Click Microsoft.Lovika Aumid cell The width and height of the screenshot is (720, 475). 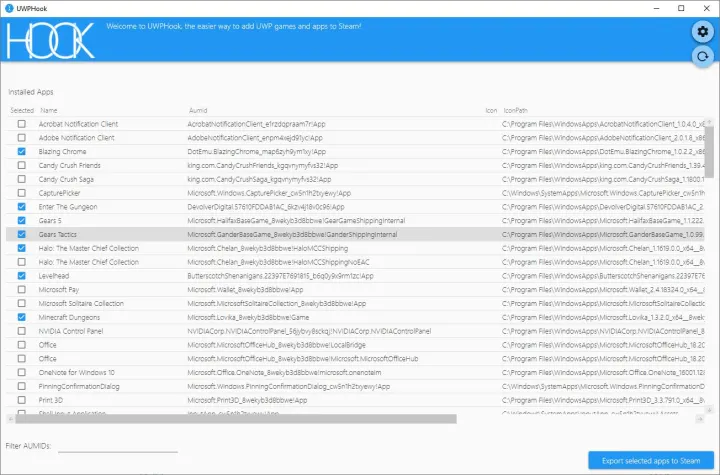click(248, 317)
